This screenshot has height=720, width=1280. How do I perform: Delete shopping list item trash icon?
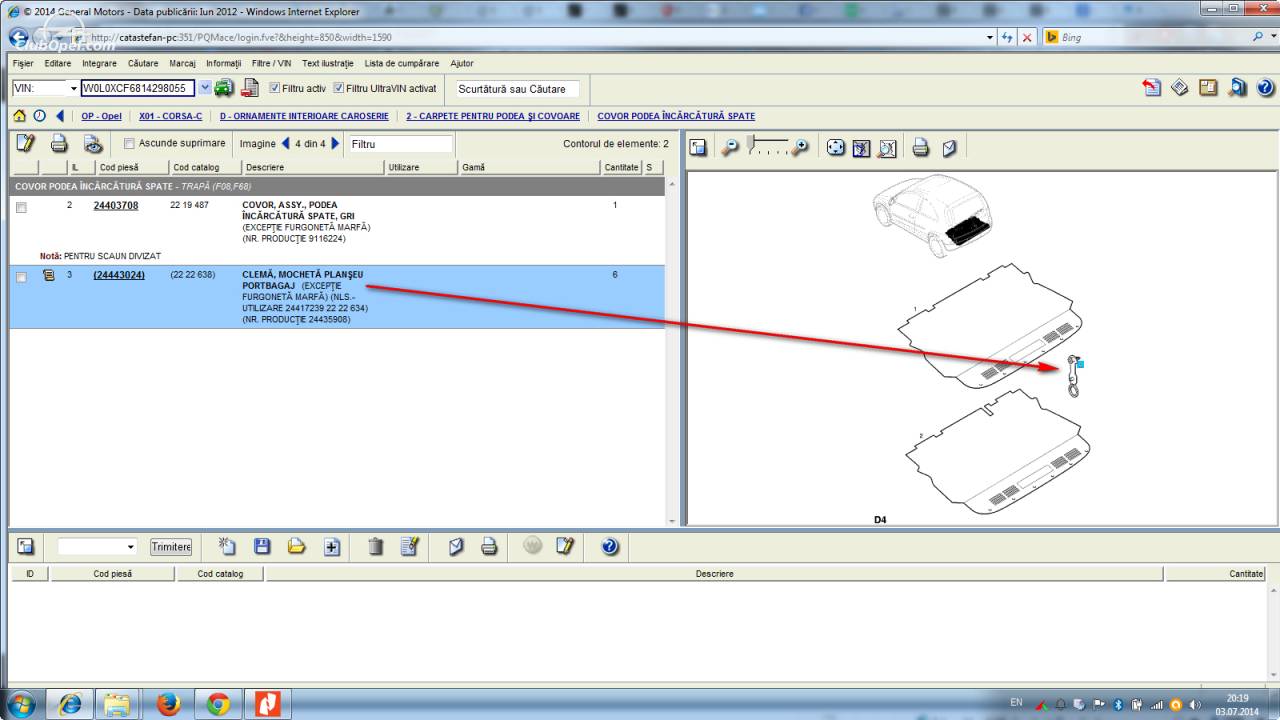click(375, 546)
